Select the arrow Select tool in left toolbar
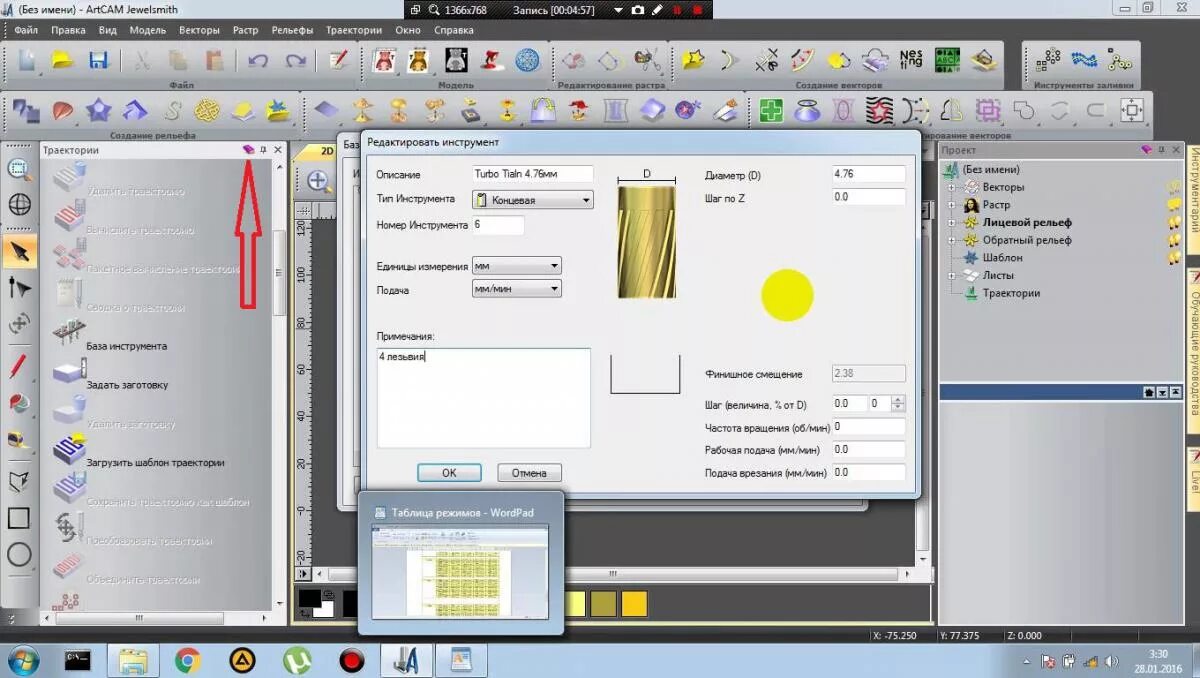Viewport: 1200px width, 678px height. click(x=19, y=251)
